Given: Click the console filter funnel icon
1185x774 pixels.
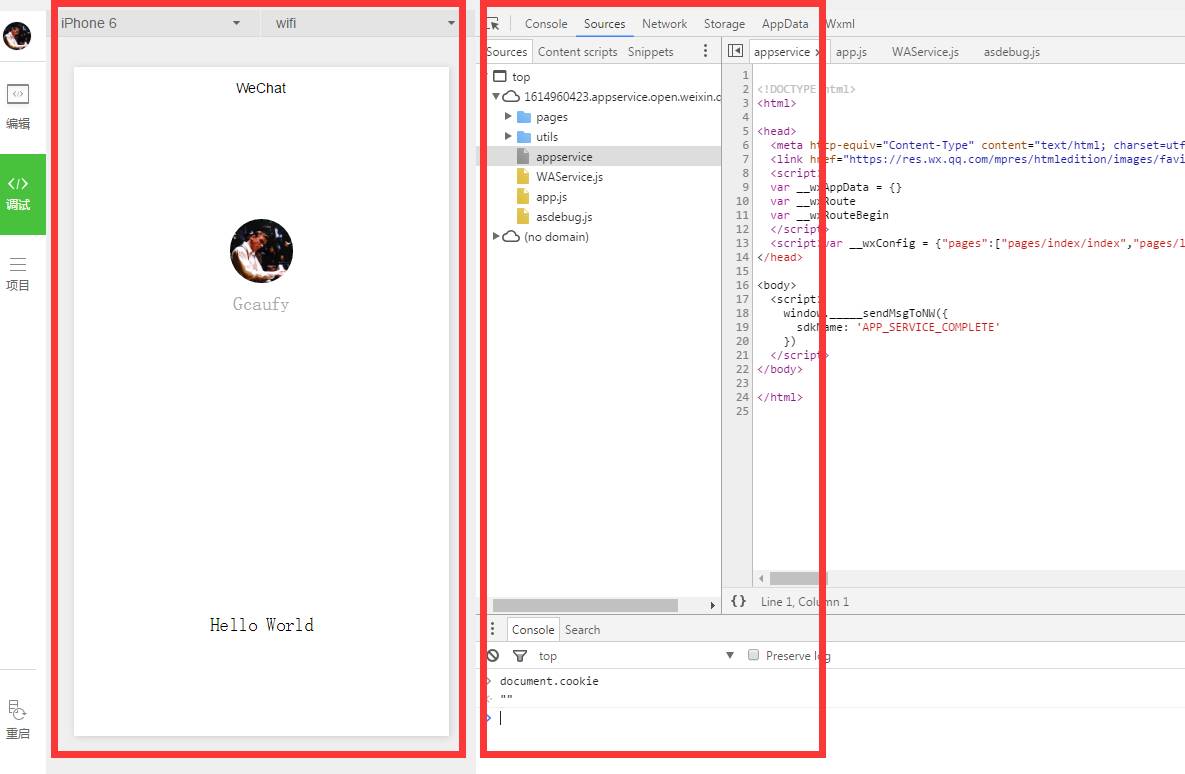Looking at the screenshot, I should point(520,656).
